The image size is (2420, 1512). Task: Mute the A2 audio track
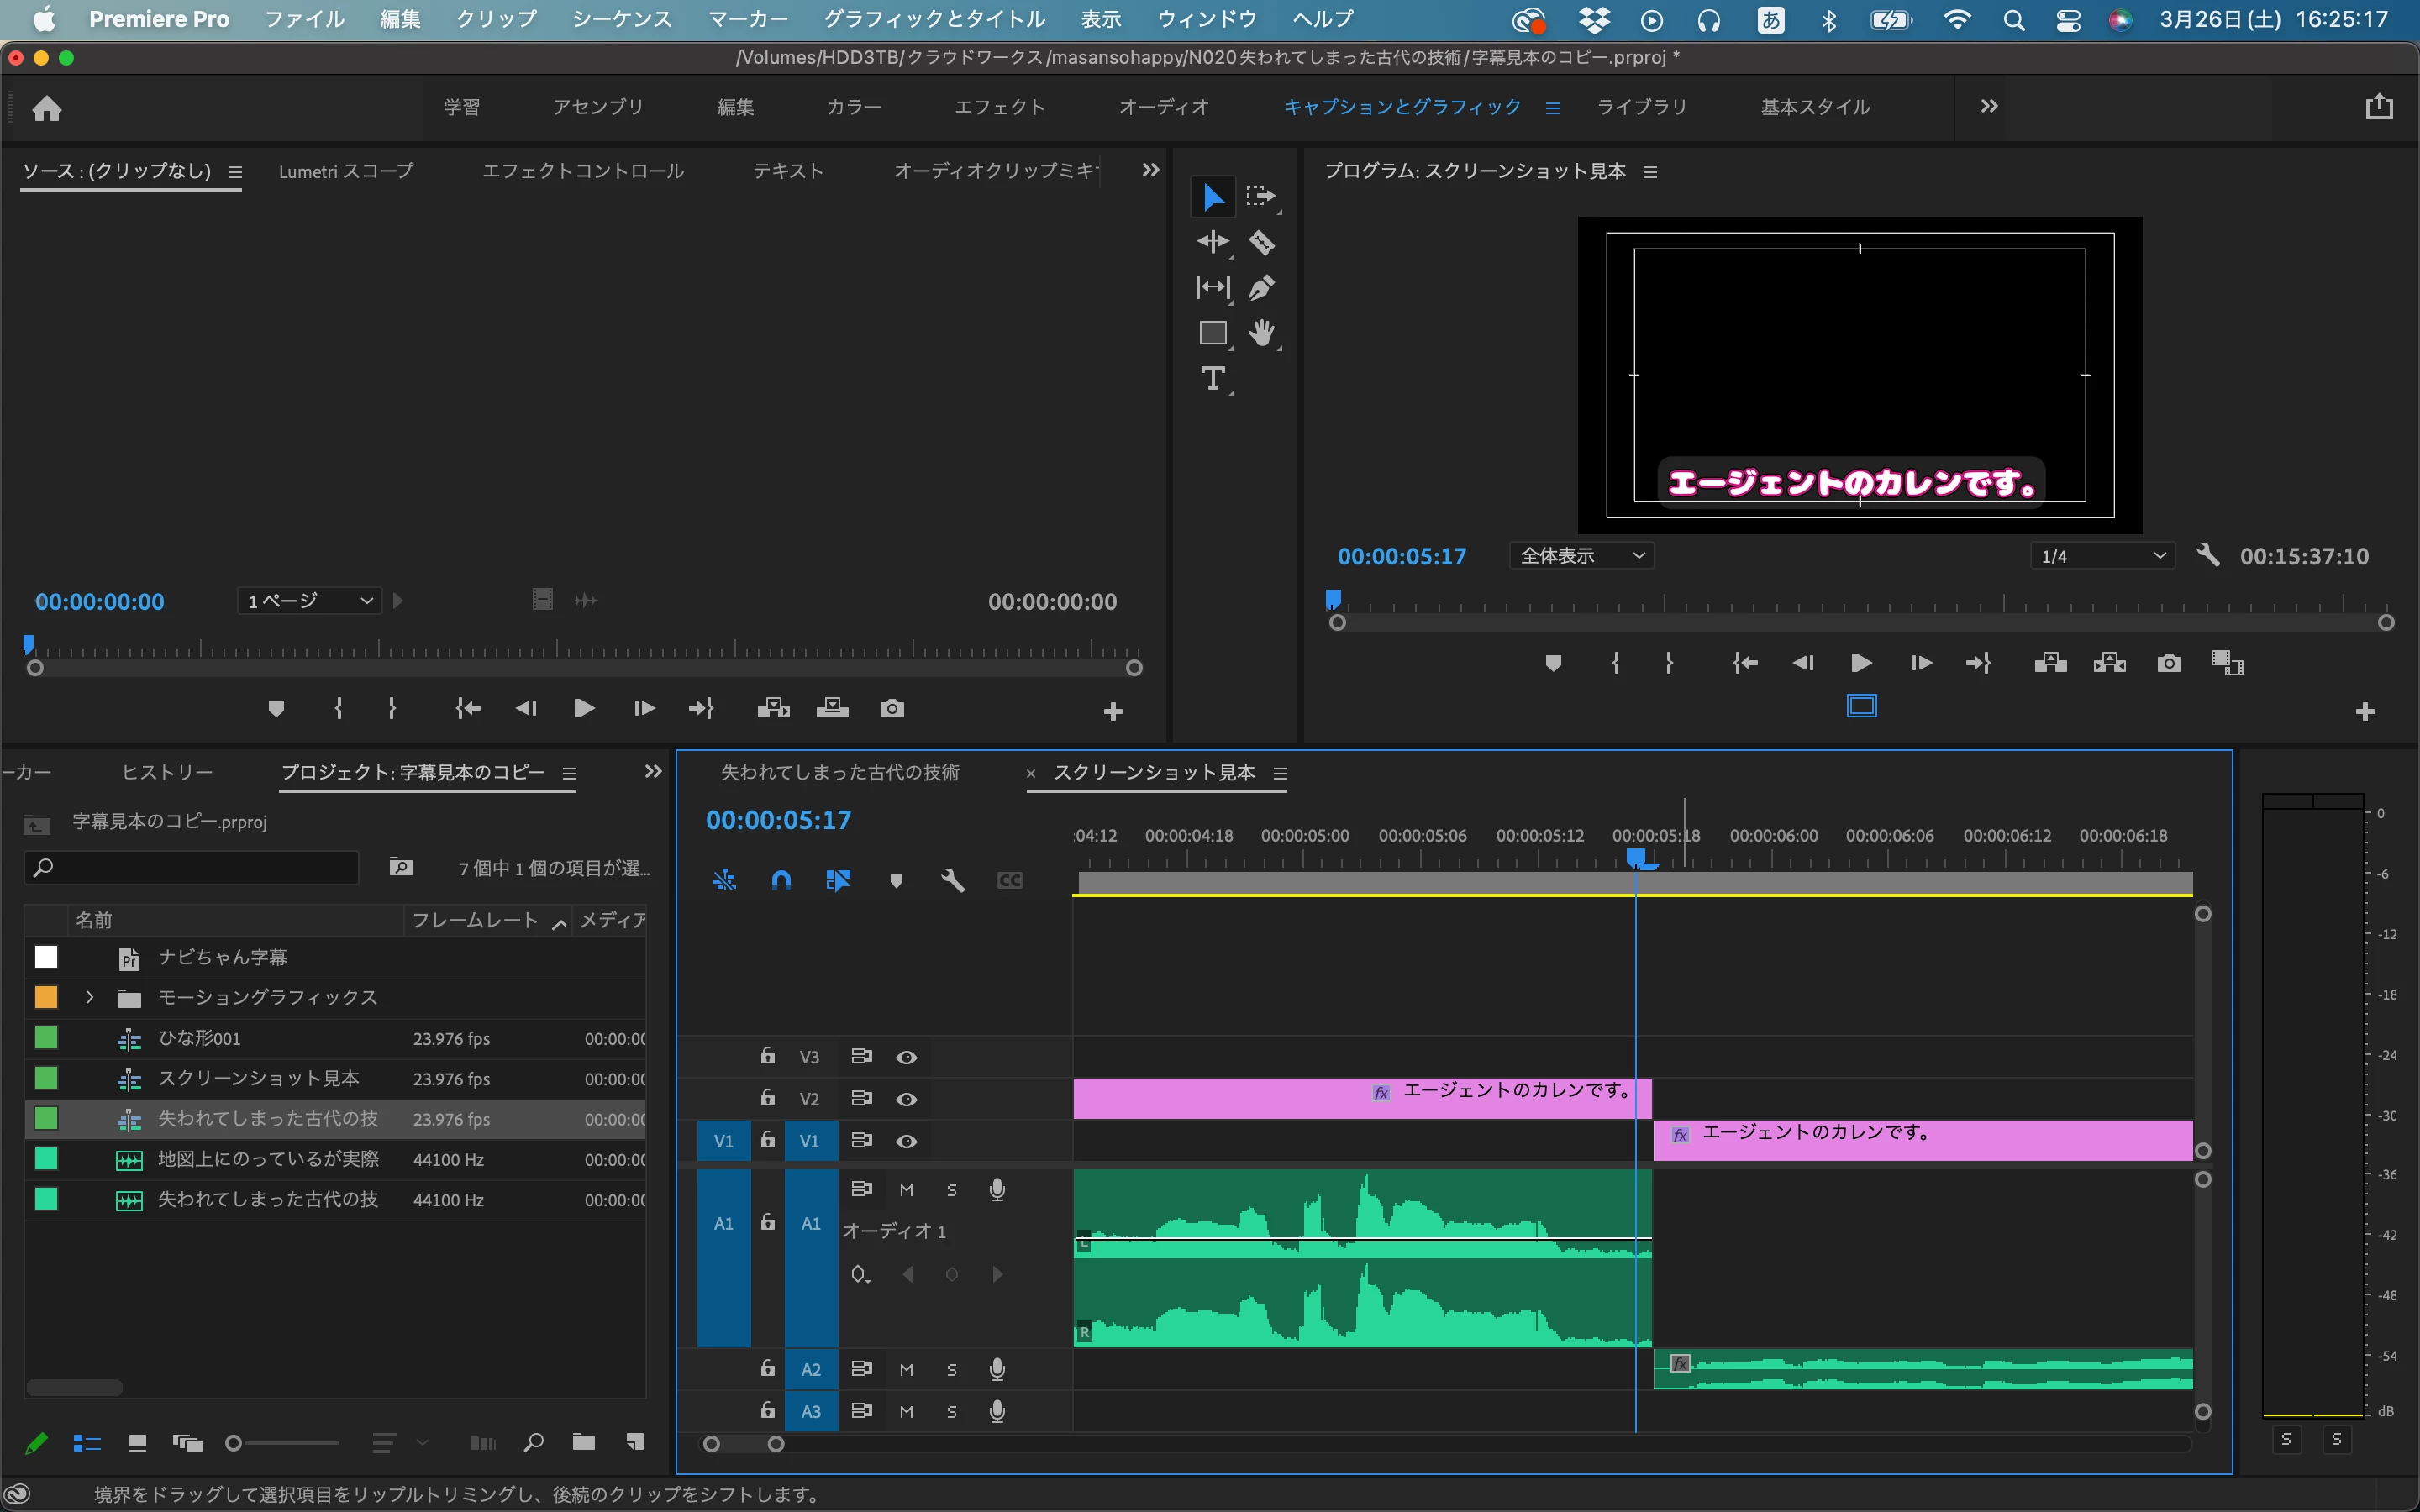[x=906, y=1369]
